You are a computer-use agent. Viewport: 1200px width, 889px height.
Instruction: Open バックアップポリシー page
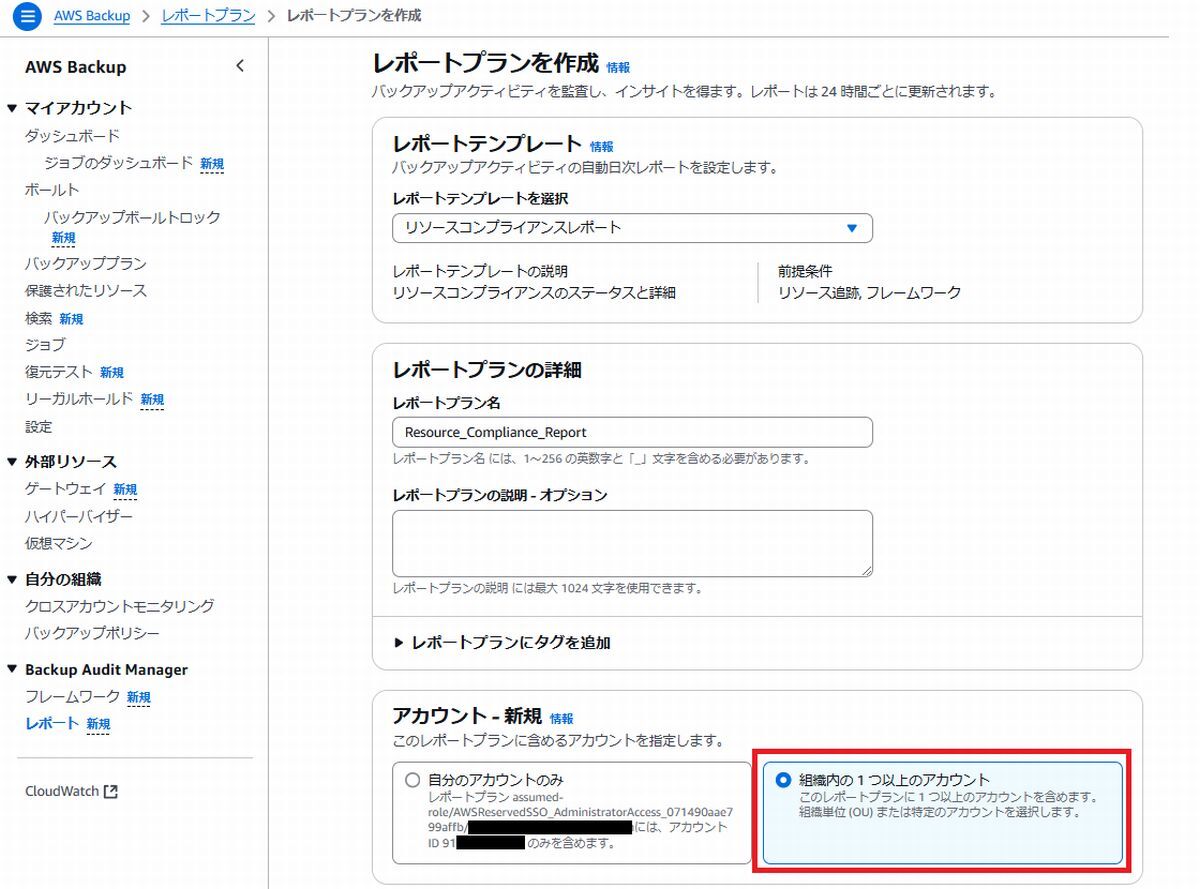click(x=93, y=633)
